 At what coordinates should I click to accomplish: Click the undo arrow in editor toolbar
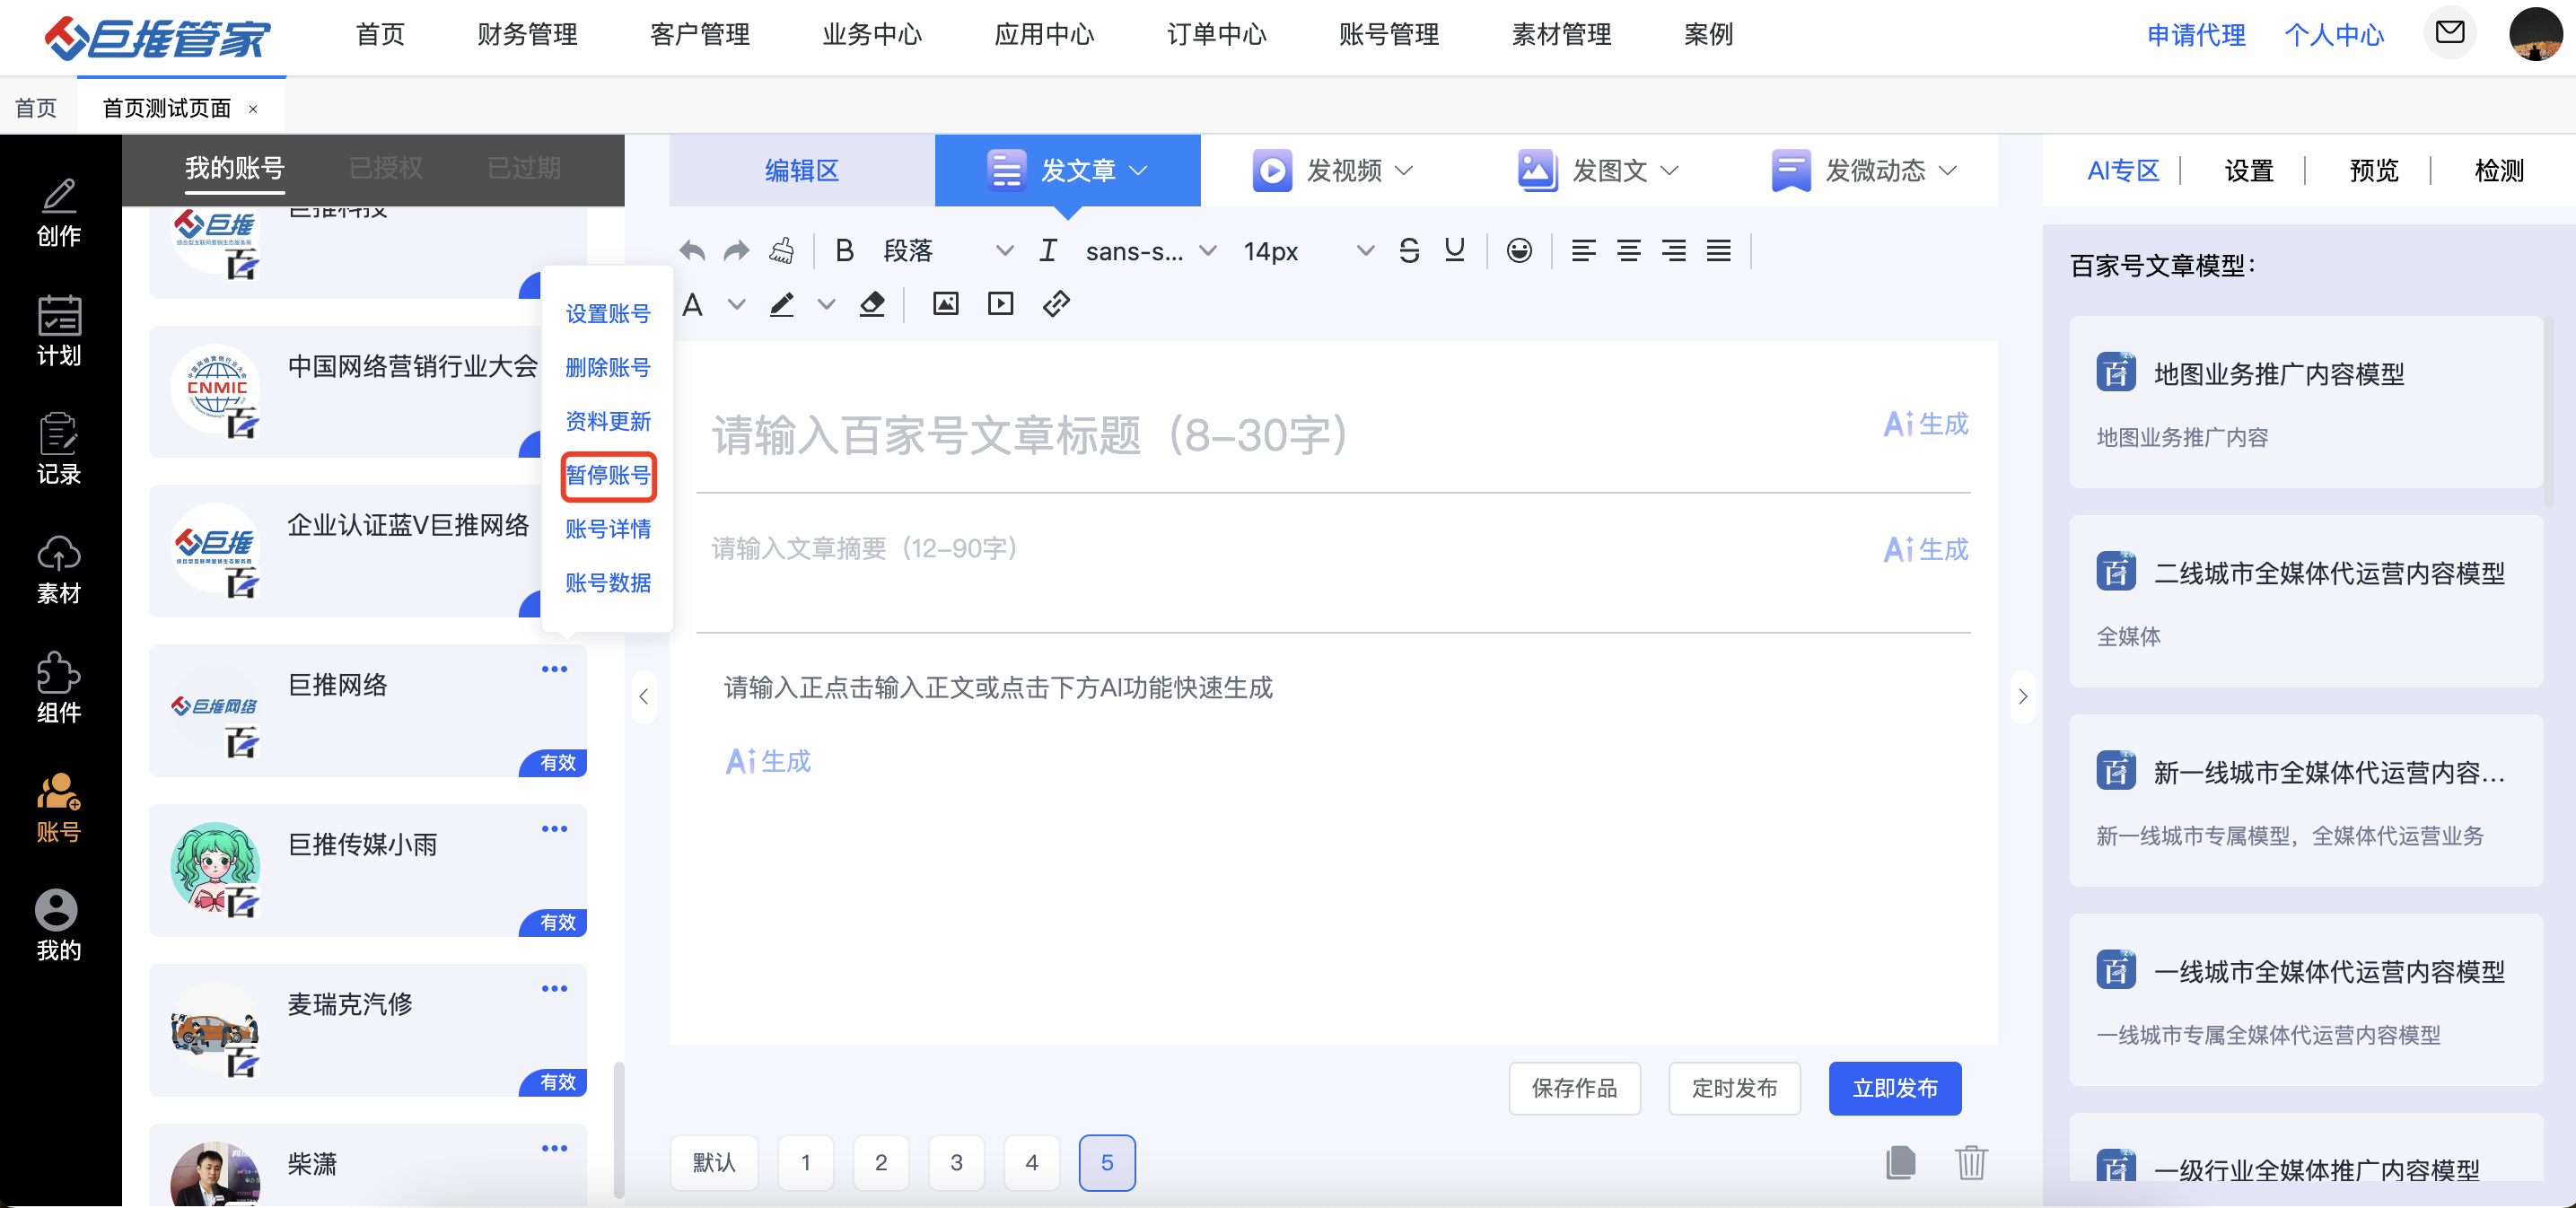click(x=692, y=251)
